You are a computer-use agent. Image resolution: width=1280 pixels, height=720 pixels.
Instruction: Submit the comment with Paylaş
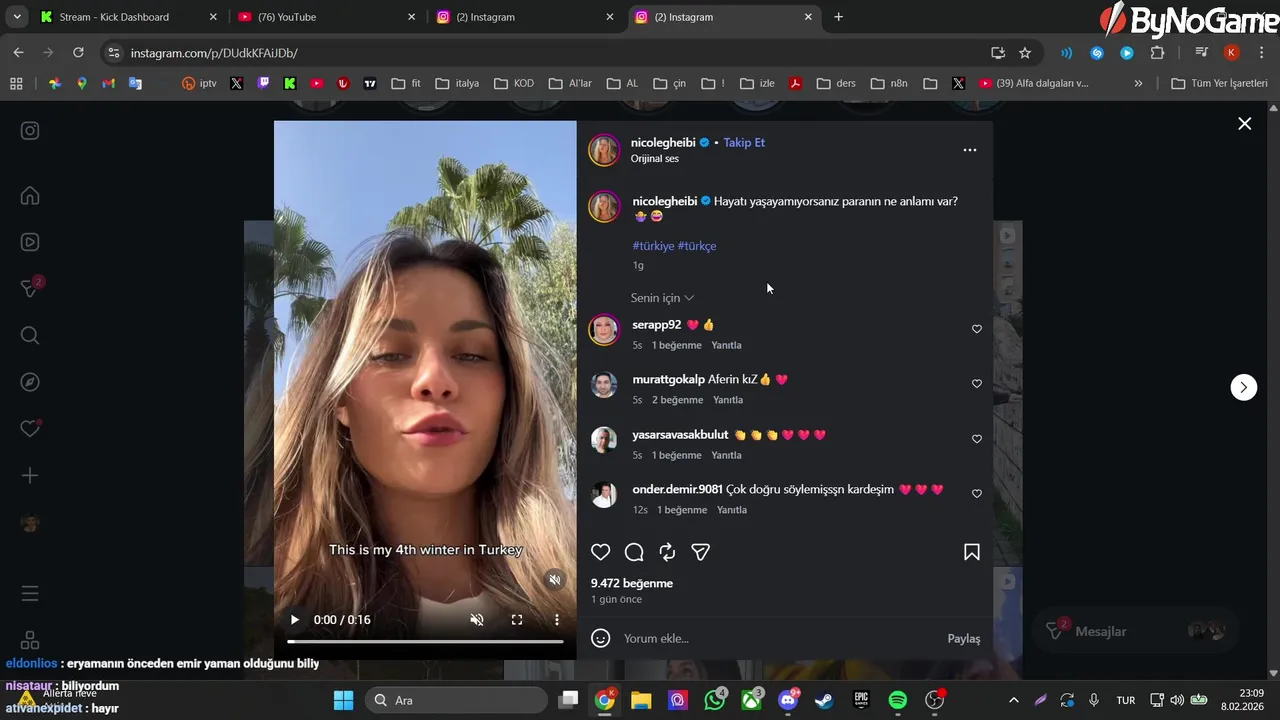point(964,638)
